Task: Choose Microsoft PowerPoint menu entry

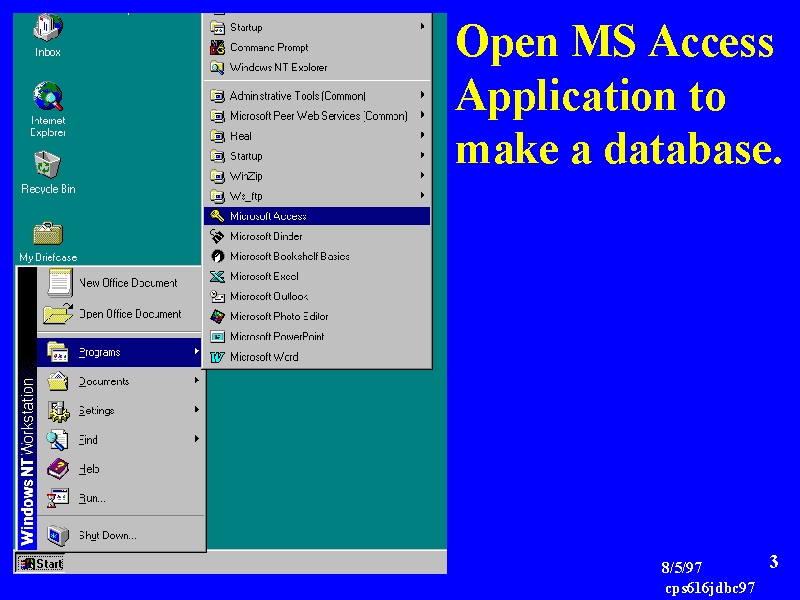Action: tap(317, 336)
